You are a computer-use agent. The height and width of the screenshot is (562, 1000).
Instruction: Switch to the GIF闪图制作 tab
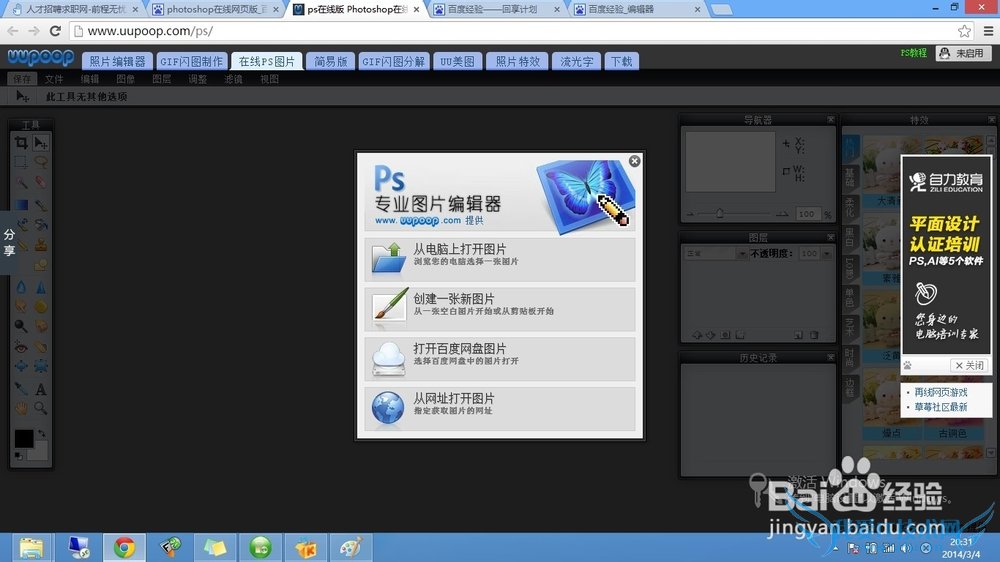click(192, 61)
